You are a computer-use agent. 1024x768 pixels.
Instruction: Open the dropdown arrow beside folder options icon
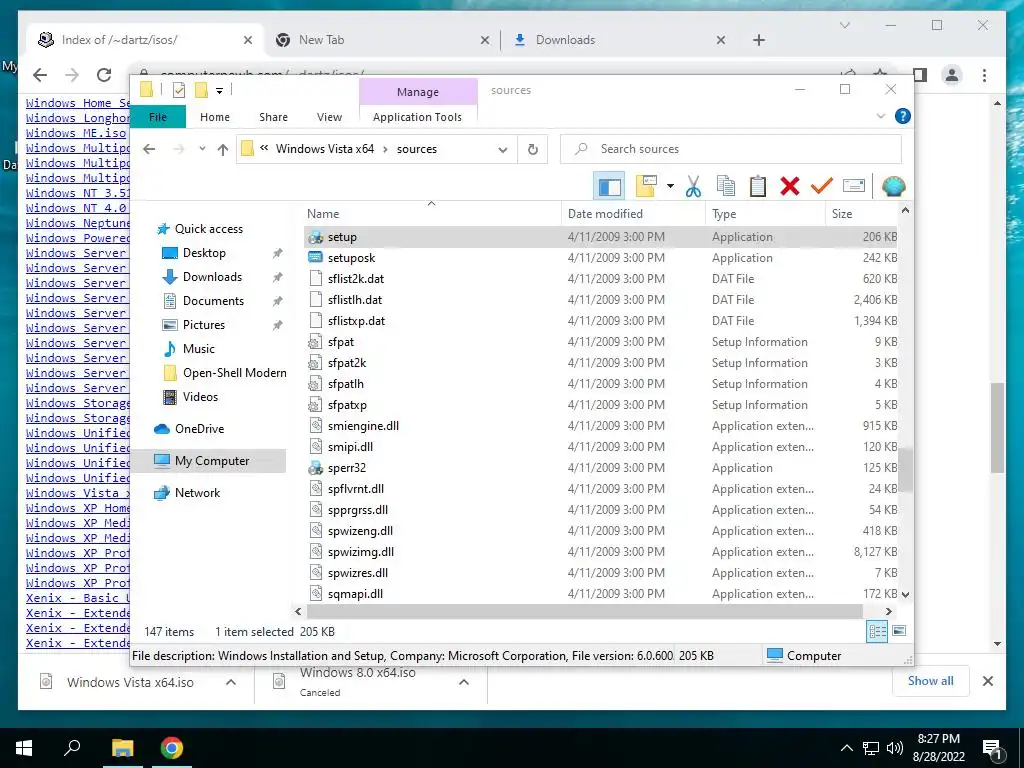pos(669,186)
